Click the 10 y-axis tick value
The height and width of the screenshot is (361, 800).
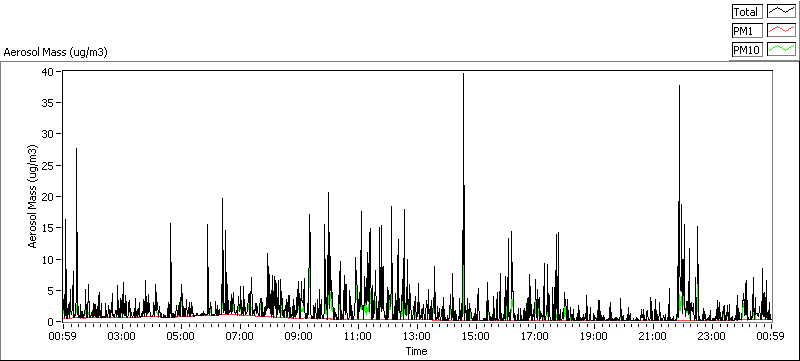[x=47, y=259]
